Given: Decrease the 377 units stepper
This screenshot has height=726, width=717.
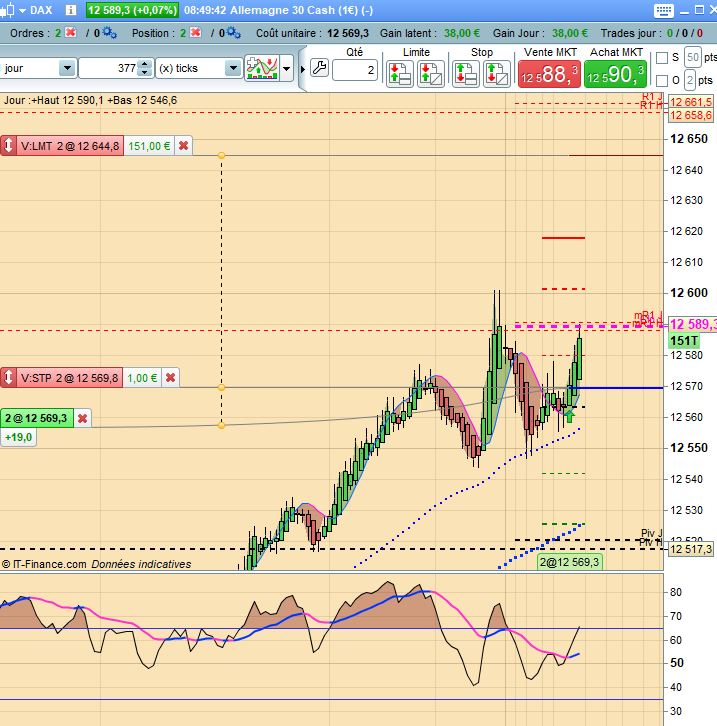Looking at the screenshot, I should point(145,73).
